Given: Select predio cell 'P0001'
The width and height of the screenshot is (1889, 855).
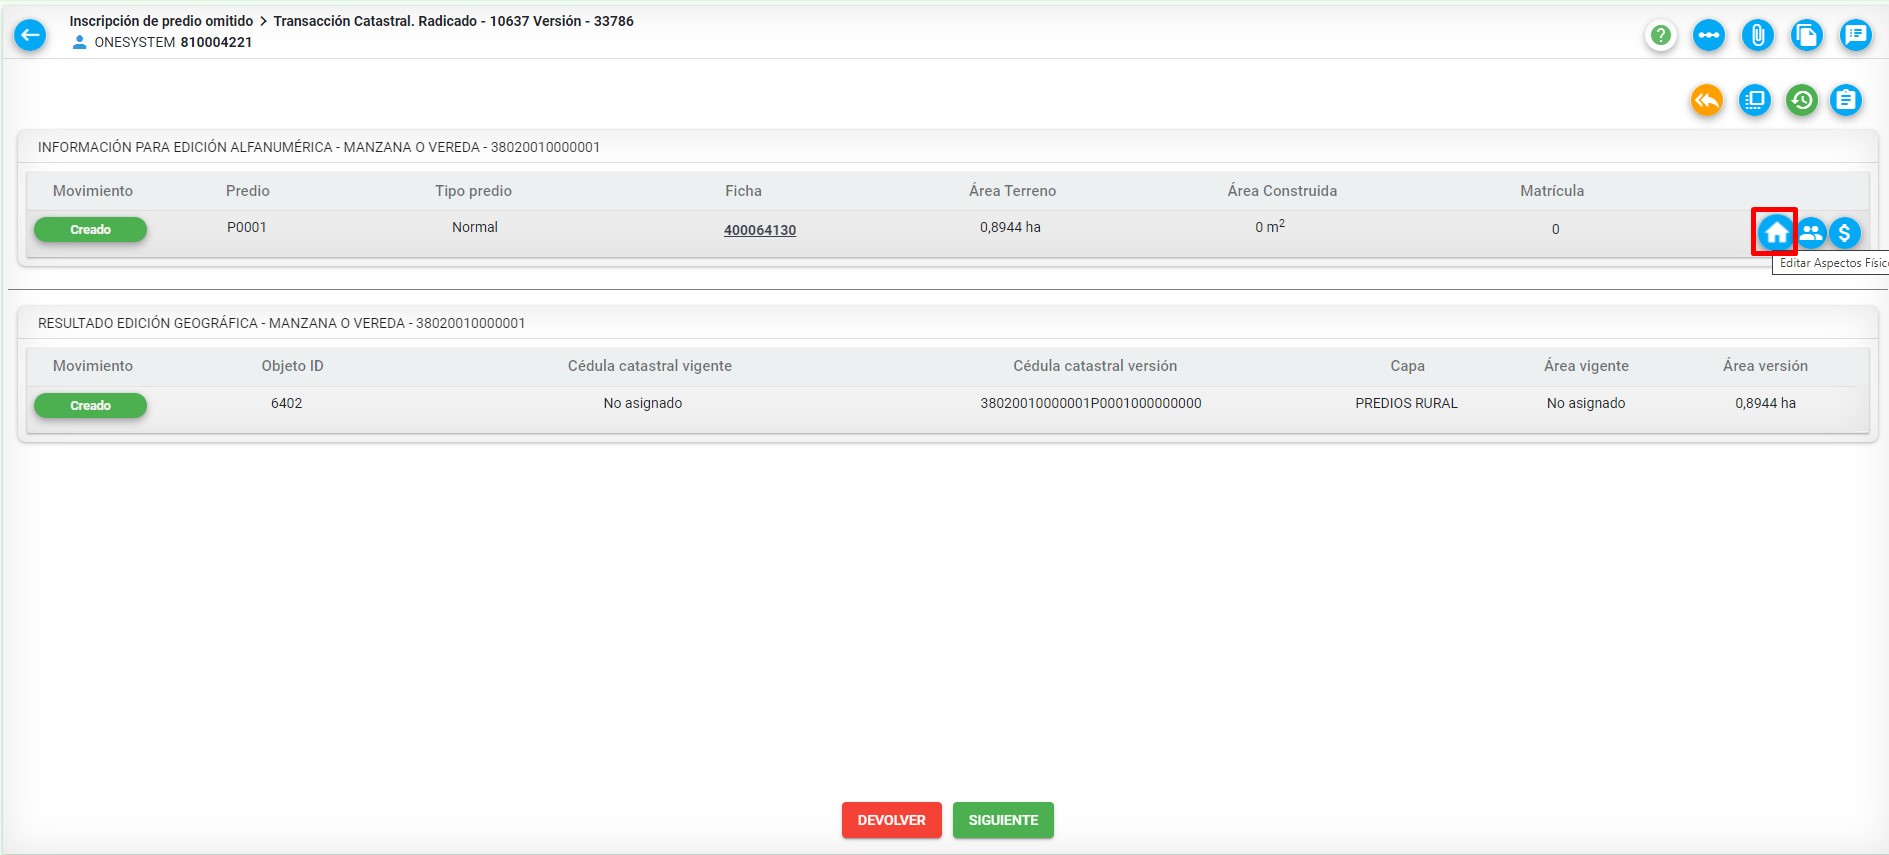Looking at the screenshot, I should pyautogui.click(x=247, y=227).
